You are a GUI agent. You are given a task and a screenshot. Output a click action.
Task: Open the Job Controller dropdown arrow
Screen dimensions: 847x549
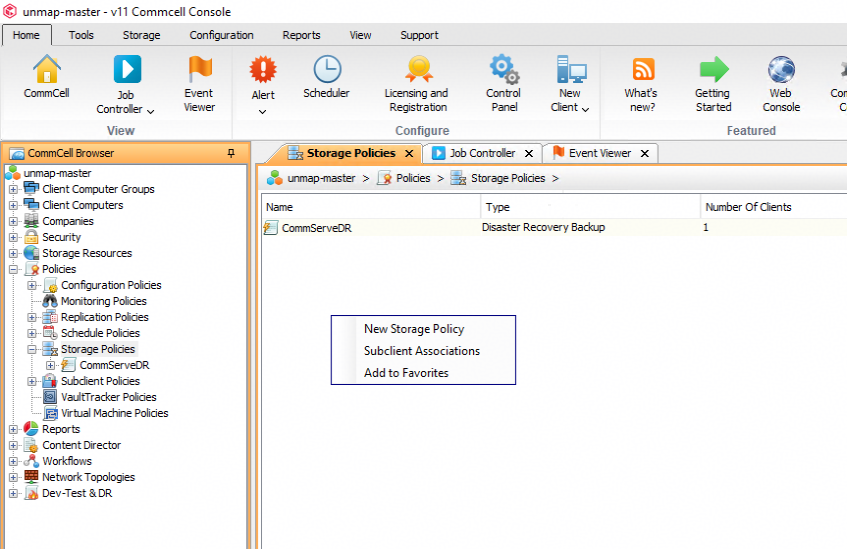coord(151,111)
